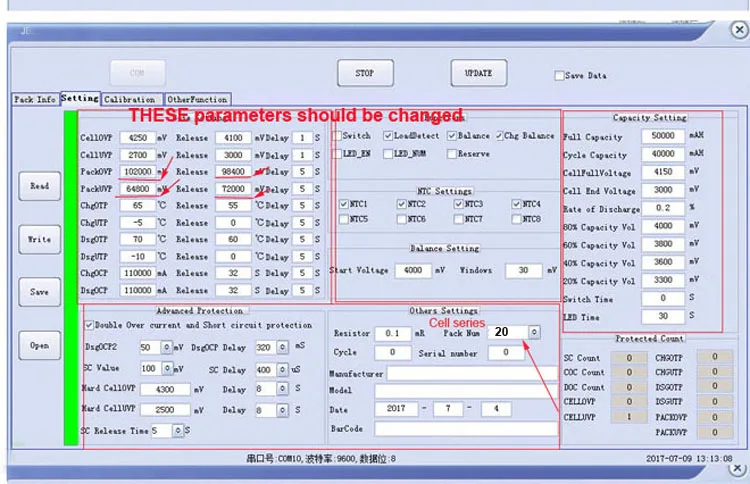Screen dimensions: 750x484
Task: Click the Resistor field 0.1
Action: click(393, 333)
